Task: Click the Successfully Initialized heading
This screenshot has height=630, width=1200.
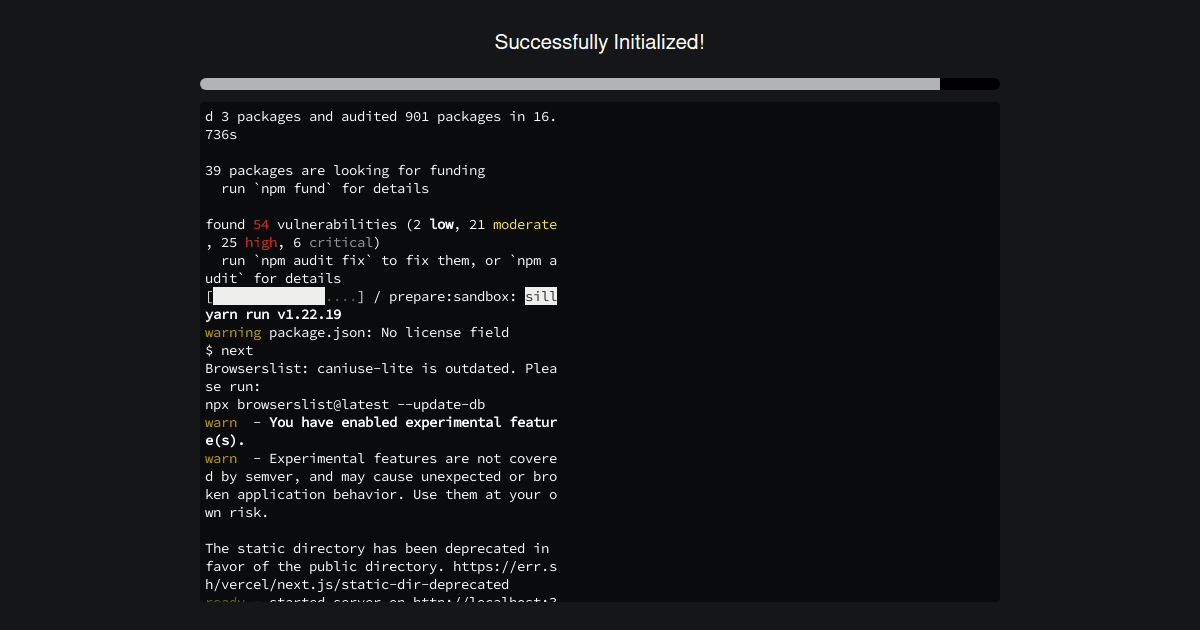Action: [x=599, y=42]
